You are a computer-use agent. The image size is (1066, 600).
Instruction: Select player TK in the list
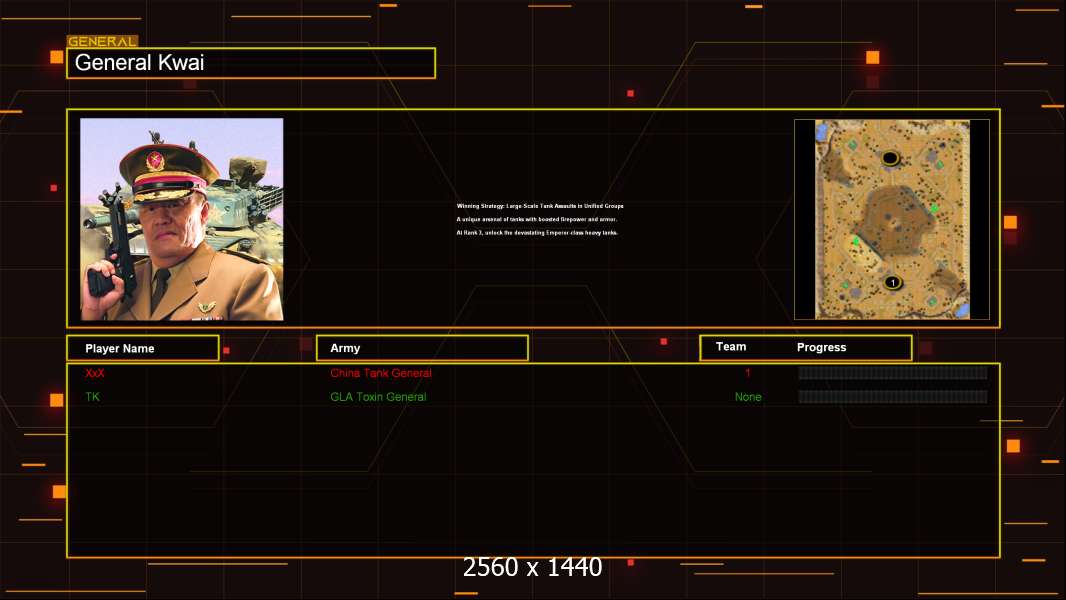(93, 397)
